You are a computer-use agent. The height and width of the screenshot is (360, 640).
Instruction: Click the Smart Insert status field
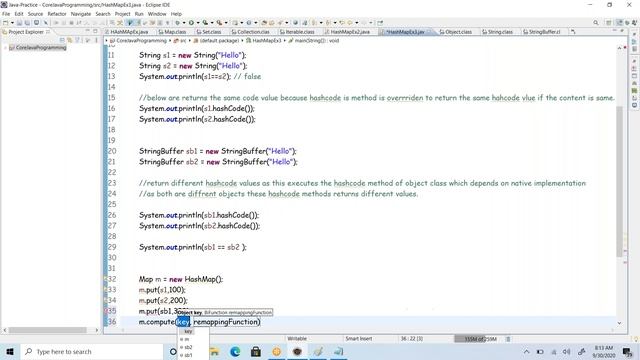click(359, 339)
